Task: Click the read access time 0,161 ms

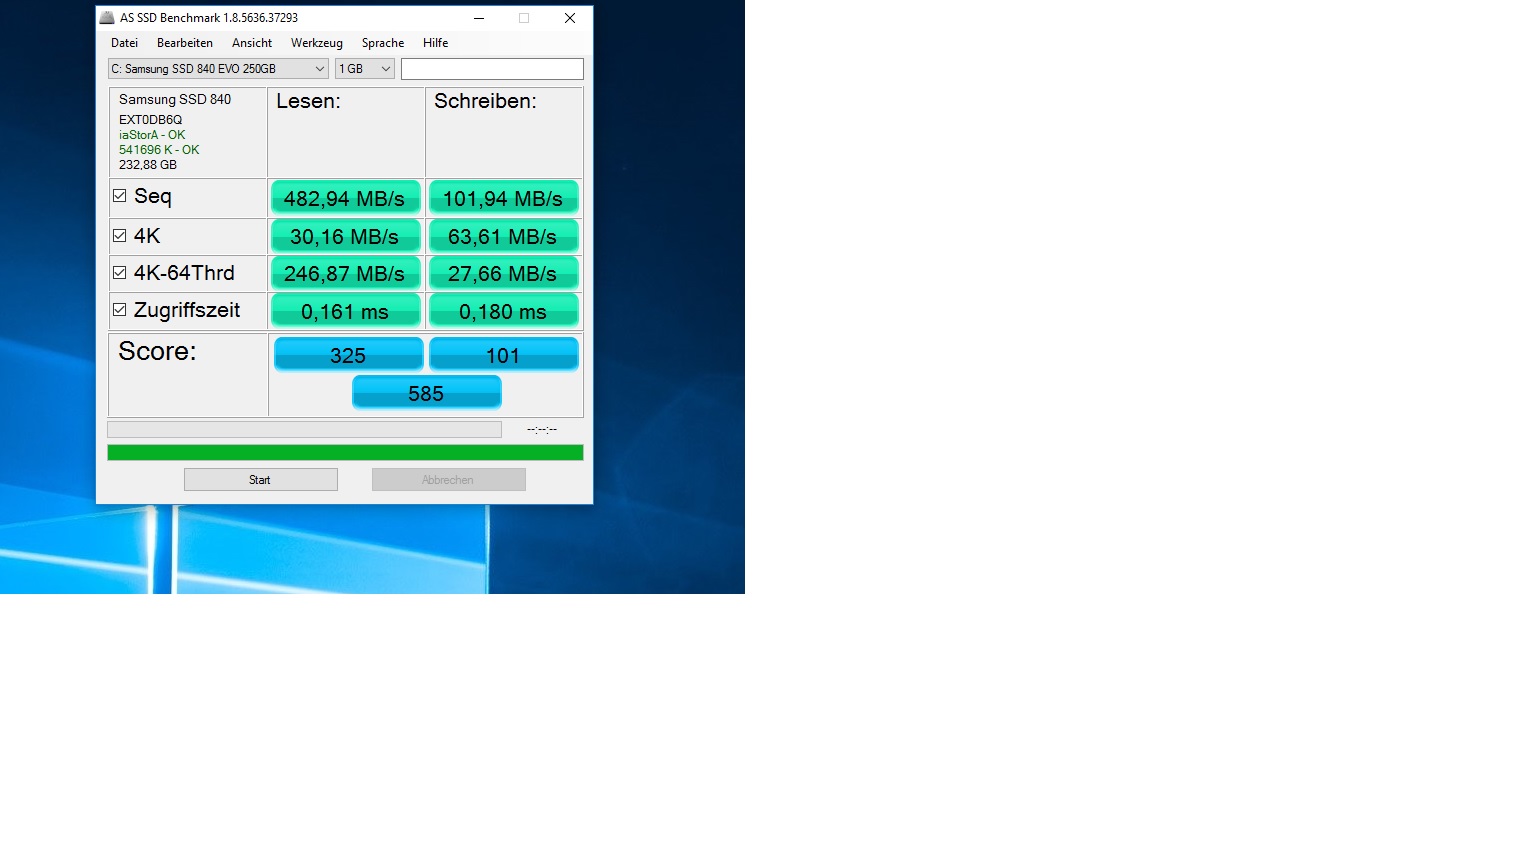Action: coord(345,311)
